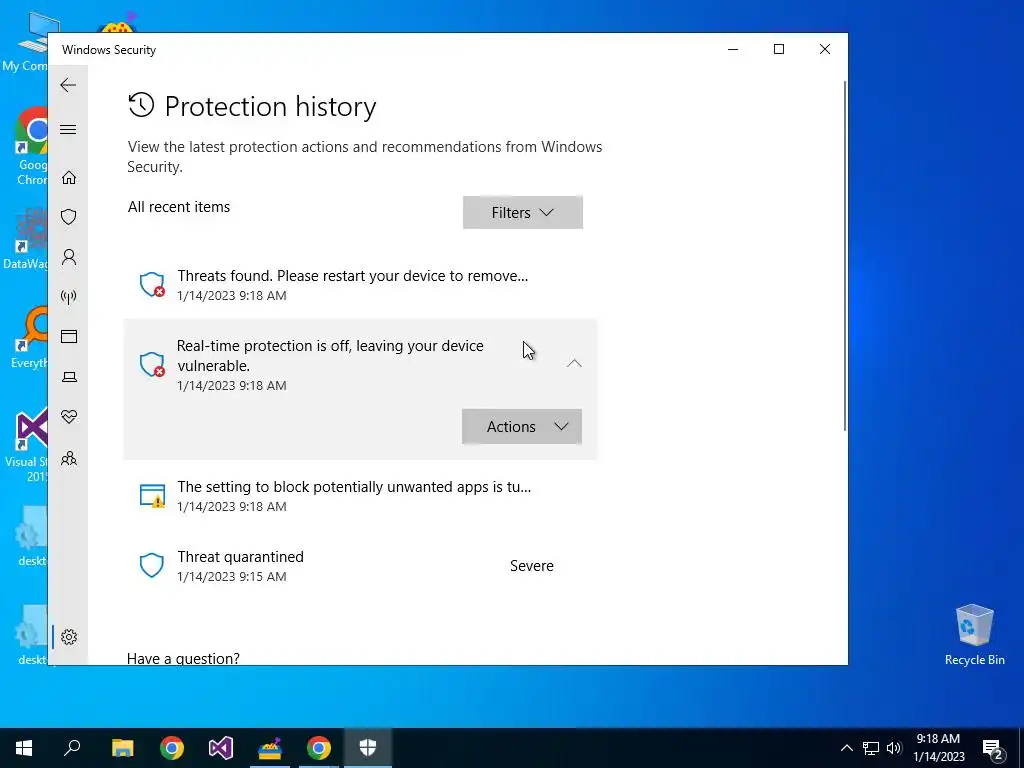
Task: Open Account protection person icon
Action: tap(69, 257)
